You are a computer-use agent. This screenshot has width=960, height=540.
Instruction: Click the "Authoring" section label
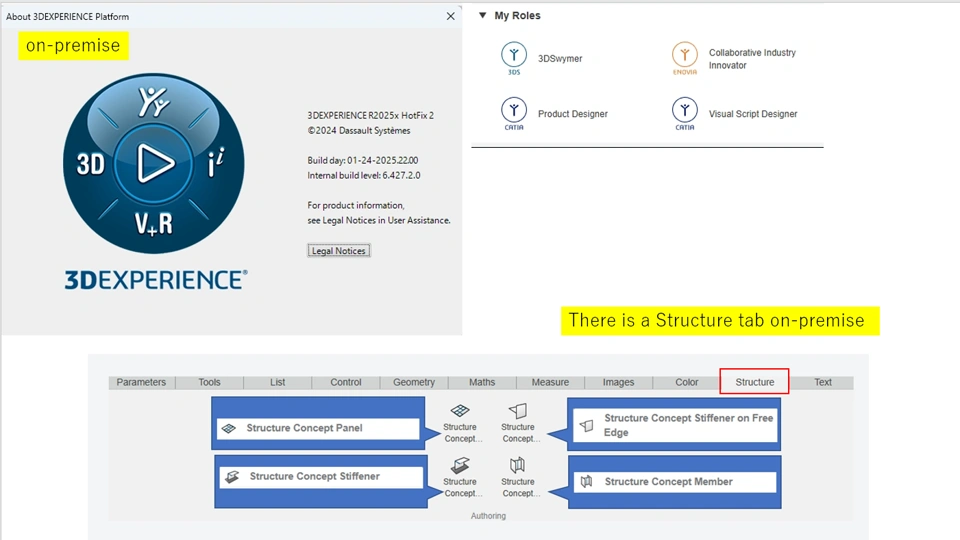(x=488, y=516)
